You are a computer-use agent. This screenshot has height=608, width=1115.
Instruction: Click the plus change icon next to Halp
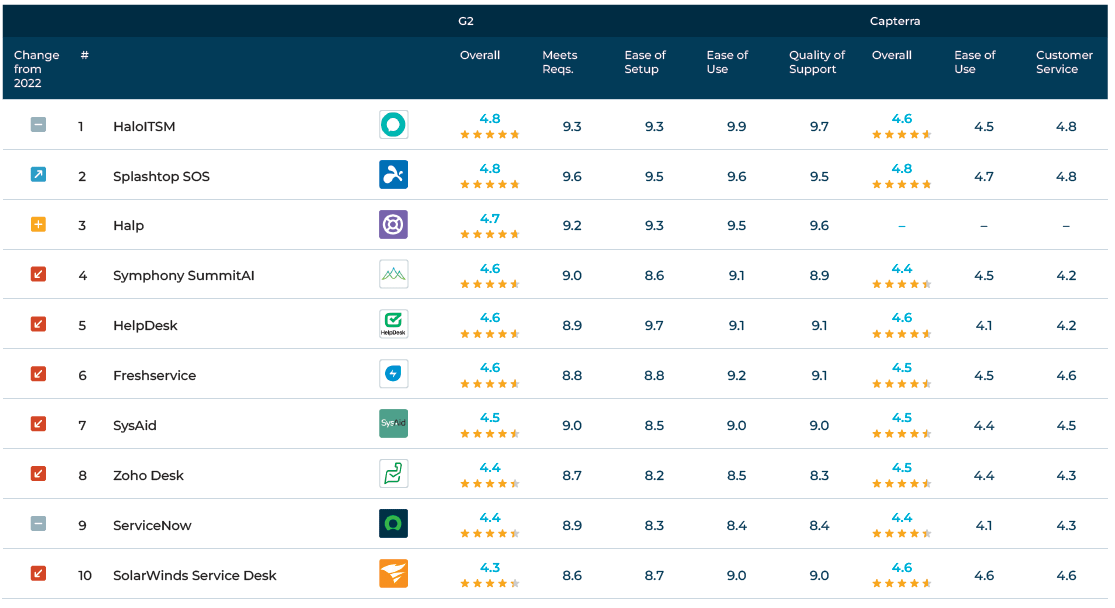coord(38,225)
